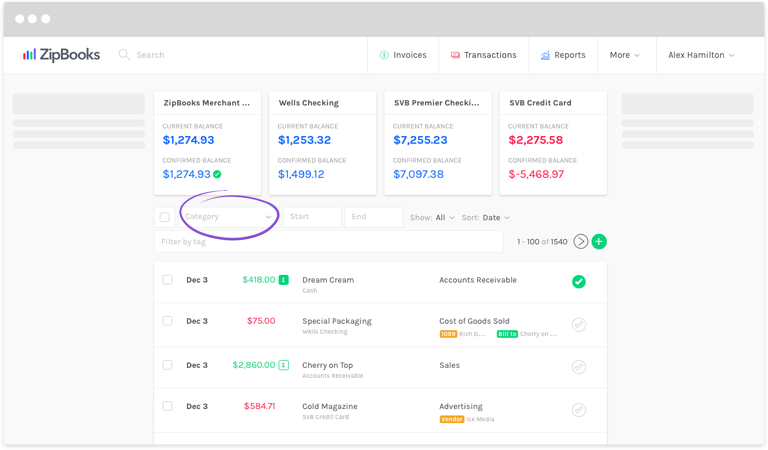Click the ZipBooks logo
The width and height of the screenshot is (768, 450).
point(61,55)
